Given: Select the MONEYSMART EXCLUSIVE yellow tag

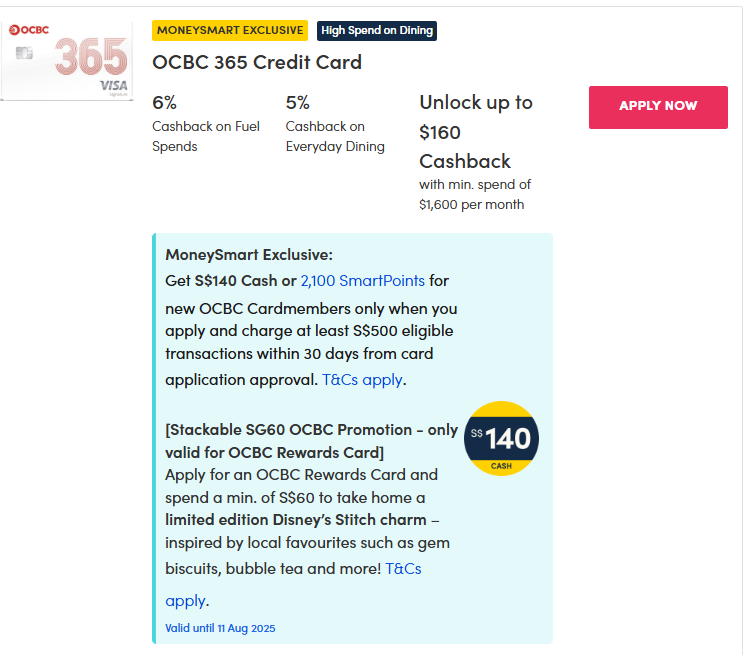Looking at the screenshot, I should pos(230,31).
